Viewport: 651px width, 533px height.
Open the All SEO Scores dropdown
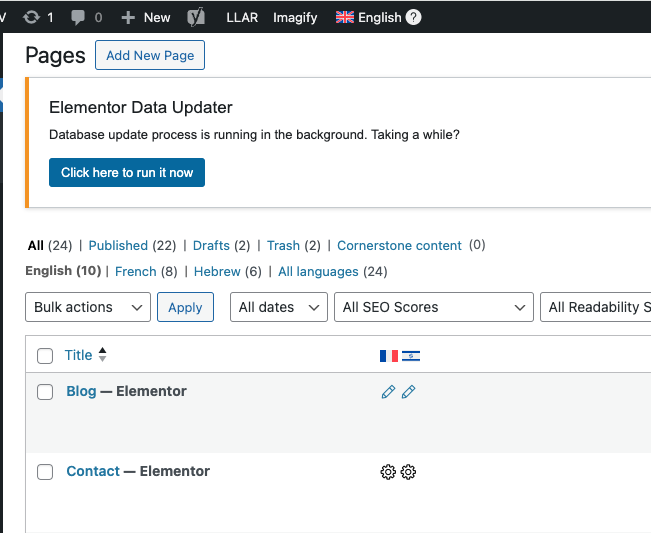[434, 307]
